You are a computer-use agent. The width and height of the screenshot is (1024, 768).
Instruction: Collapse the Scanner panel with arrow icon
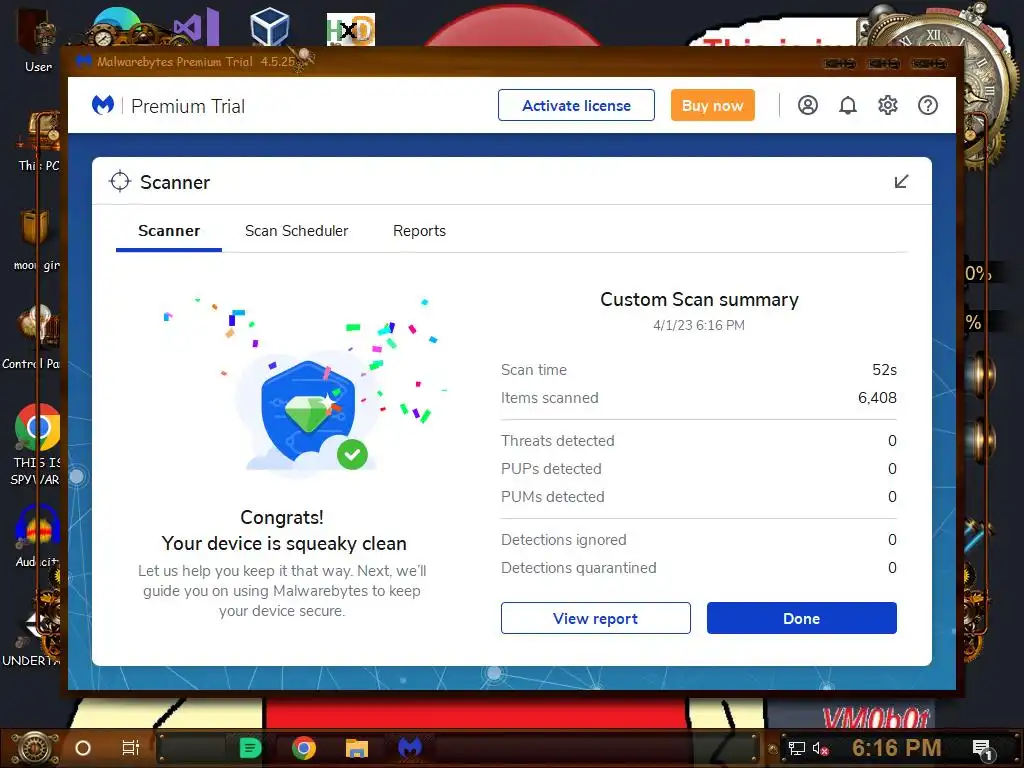pos(901,182)
